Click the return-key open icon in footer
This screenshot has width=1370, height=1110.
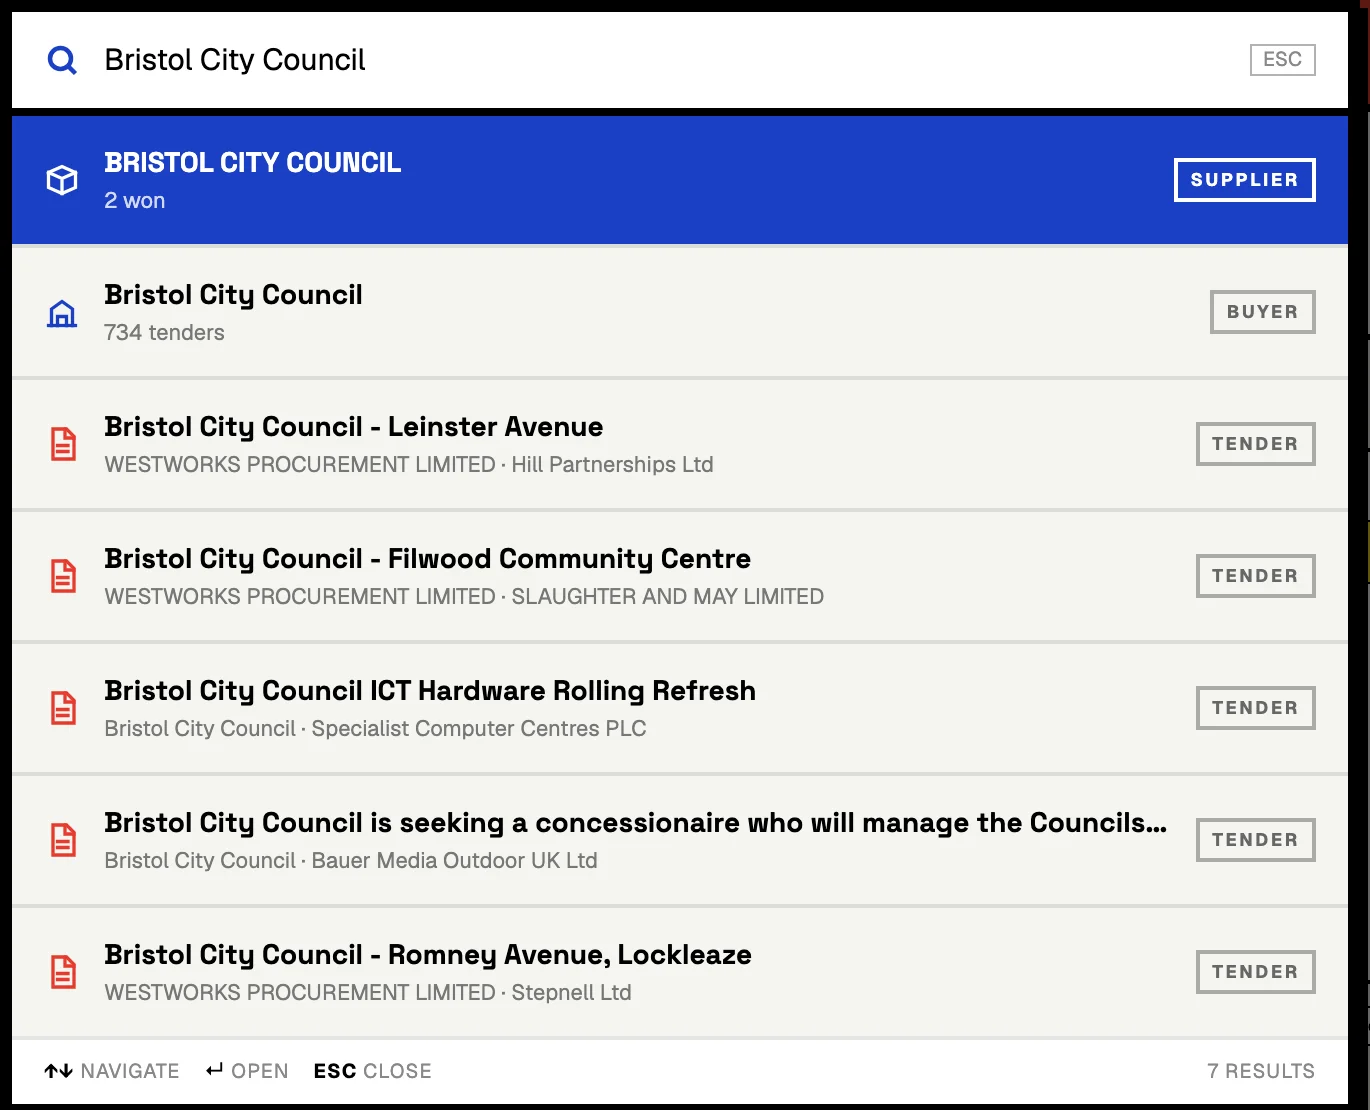pos(214,1070)
